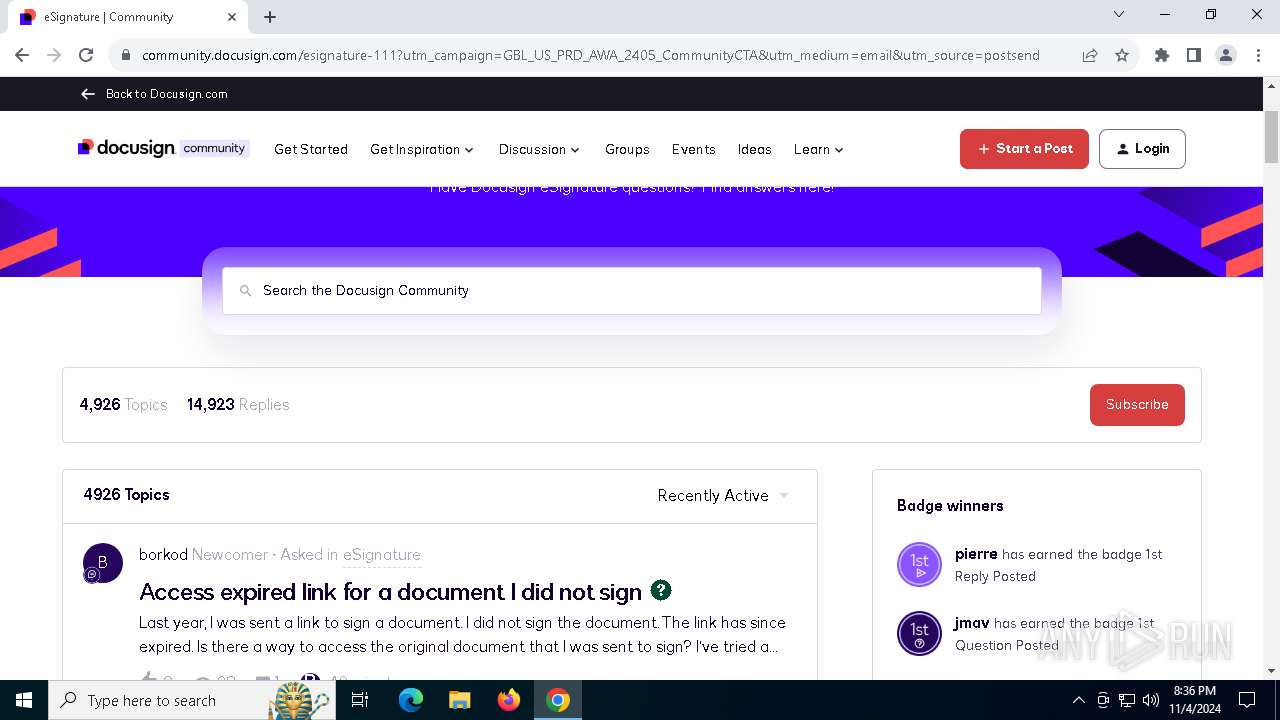Open the Events menu item
Image resolution: width=1280 pixels, height=720 pixels.
click(x=693, y=149)
